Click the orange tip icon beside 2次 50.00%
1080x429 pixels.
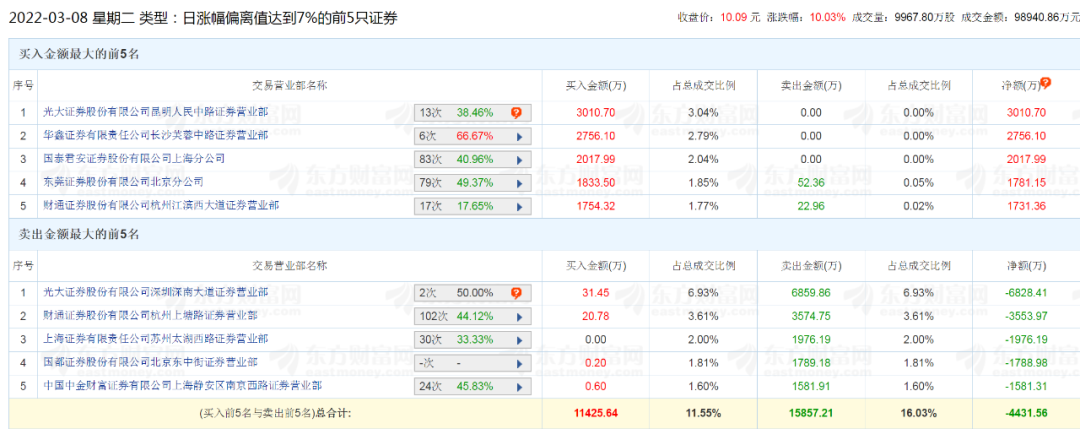pyautogui.click(x=516, y=293)
